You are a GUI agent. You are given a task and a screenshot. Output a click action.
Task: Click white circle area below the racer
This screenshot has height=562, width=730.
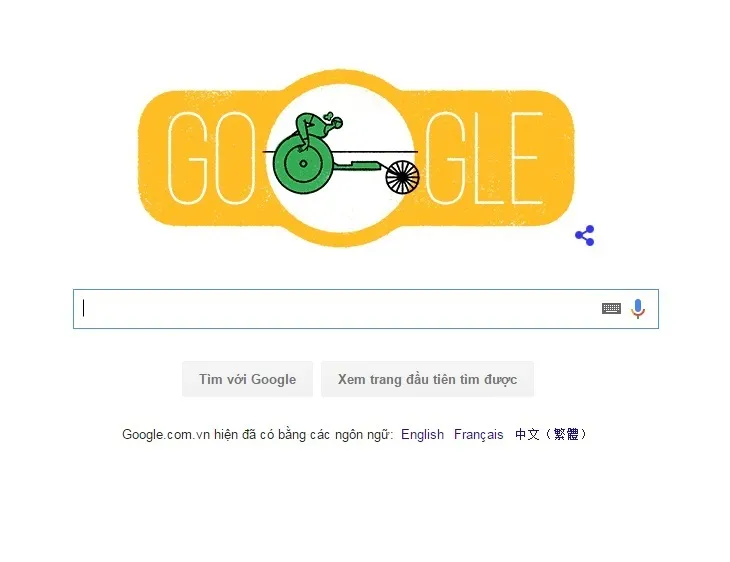click(342, 212)
